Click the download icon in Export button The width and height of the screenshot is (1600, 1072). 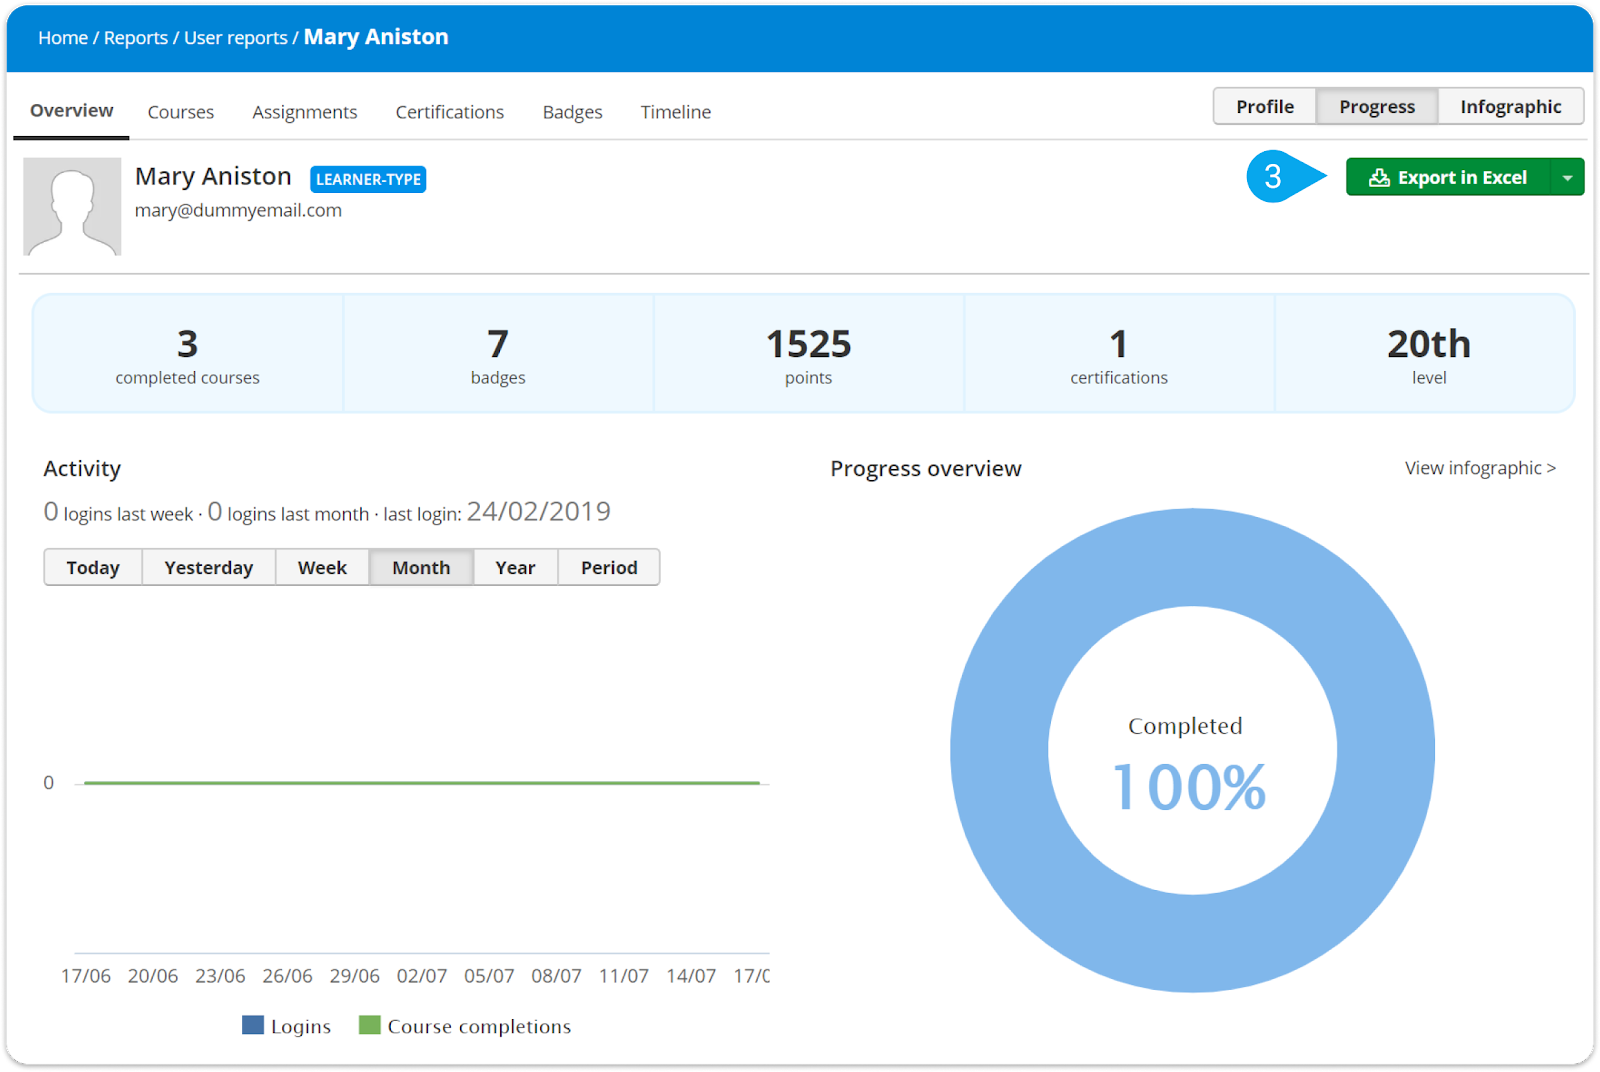pyautogui.click(x=1379, y=177)
